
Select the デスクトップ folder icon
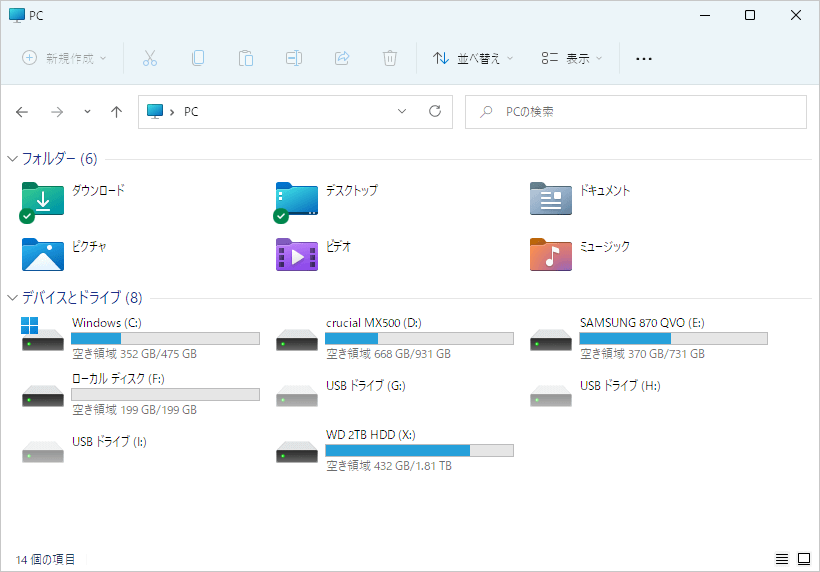pos(296,202)
